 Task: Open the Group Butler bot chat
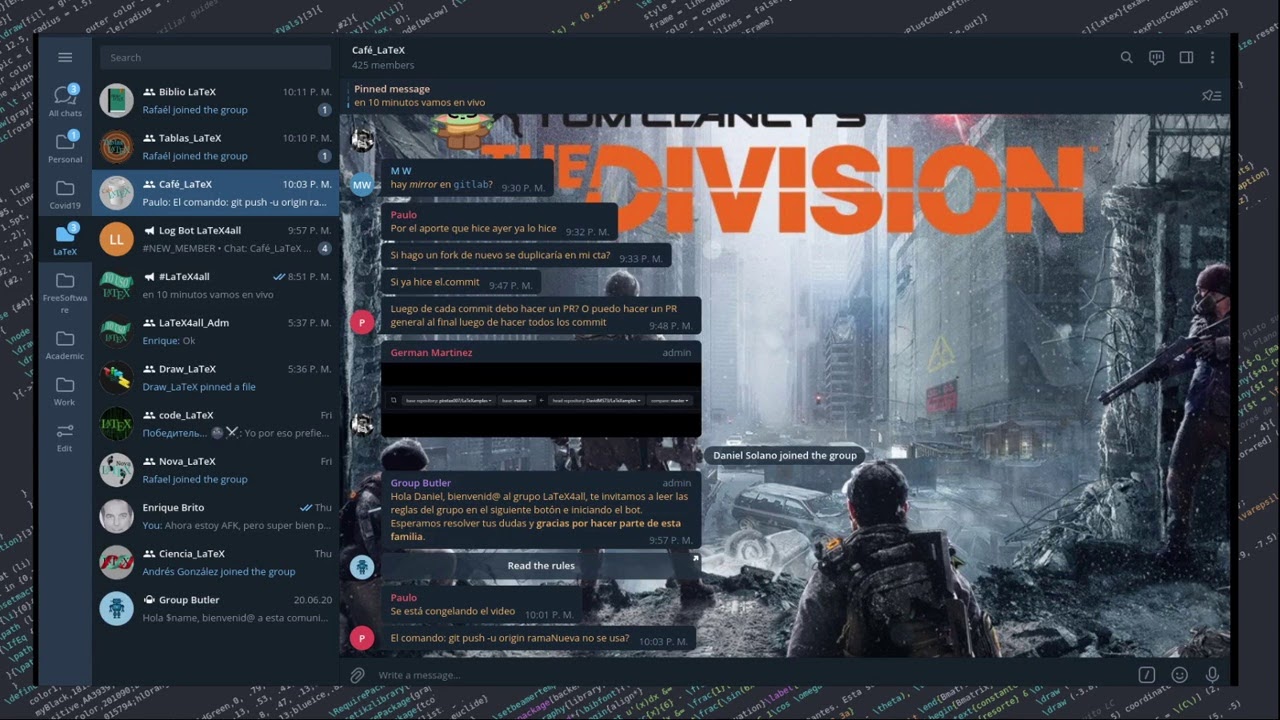click(x=216, y=608)
